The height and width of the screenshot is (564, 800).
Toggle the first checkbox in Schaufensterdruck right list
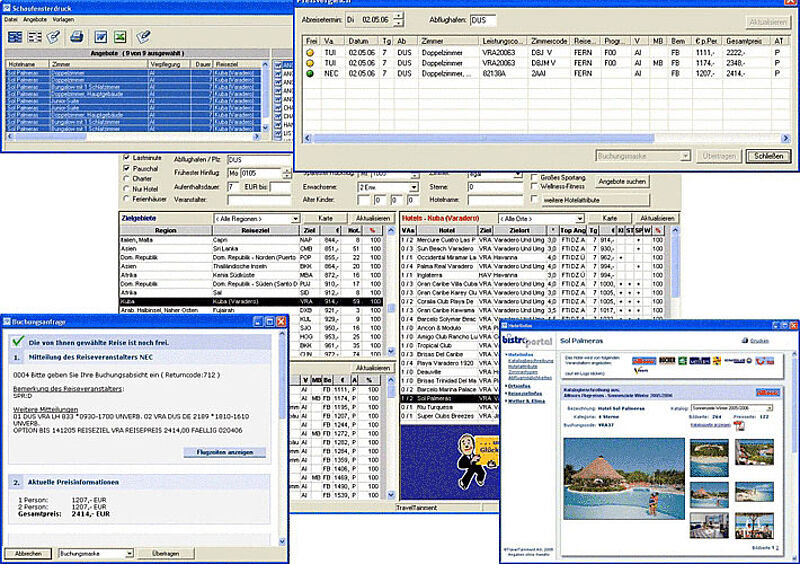point(278,65)
